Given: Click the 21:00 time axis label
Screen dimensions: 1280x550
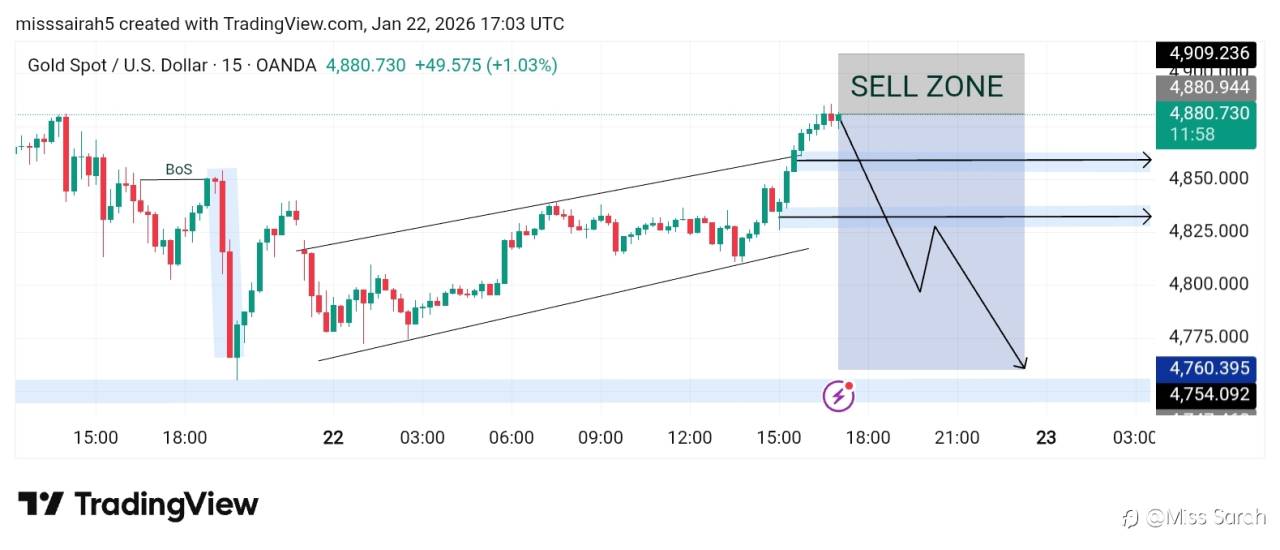Looking at the screenshot, I should (957, 437).
